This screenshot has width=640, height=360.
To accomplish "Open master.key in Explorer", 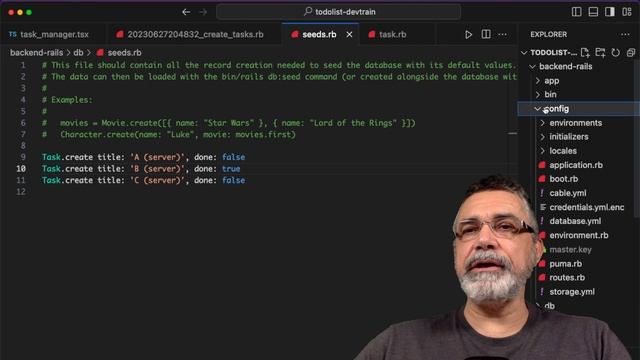I will 570,249.
